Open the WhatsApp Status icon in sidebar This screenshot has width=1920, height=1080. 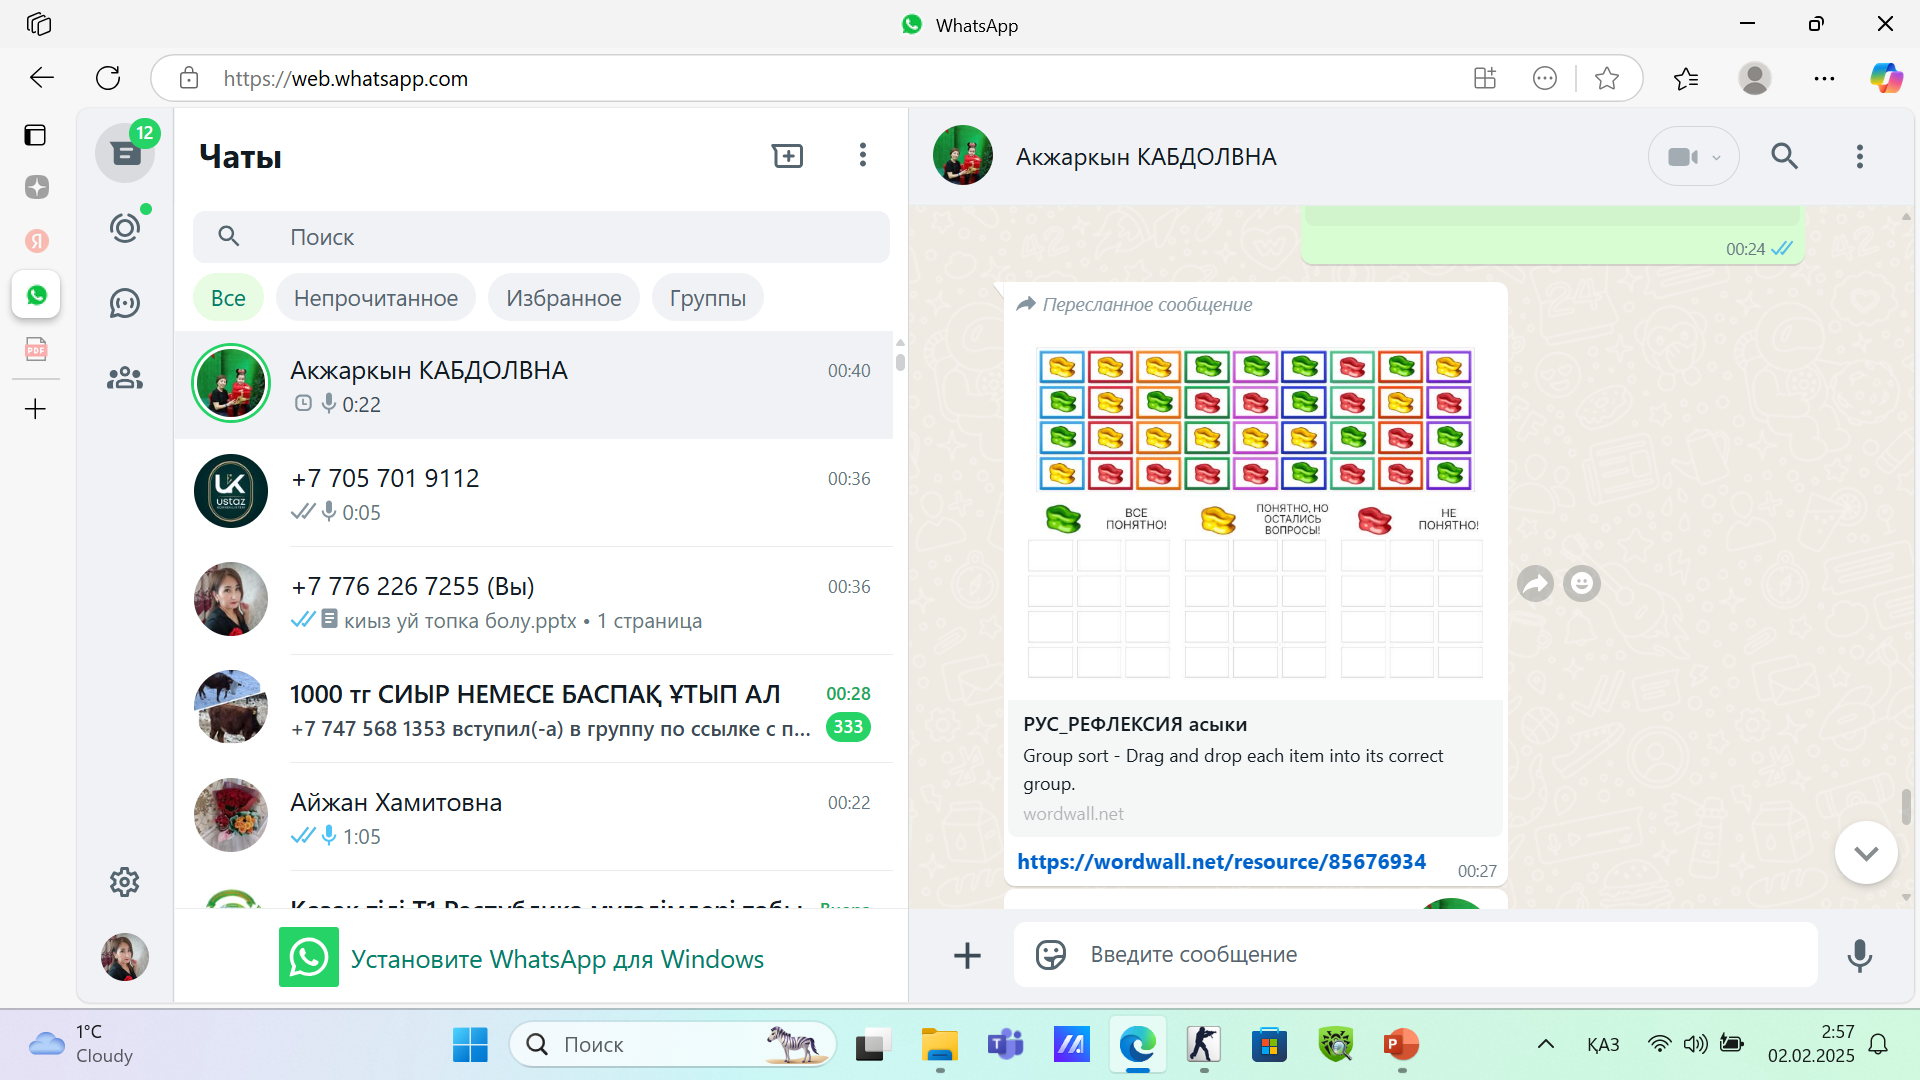[x=125, y=228]
